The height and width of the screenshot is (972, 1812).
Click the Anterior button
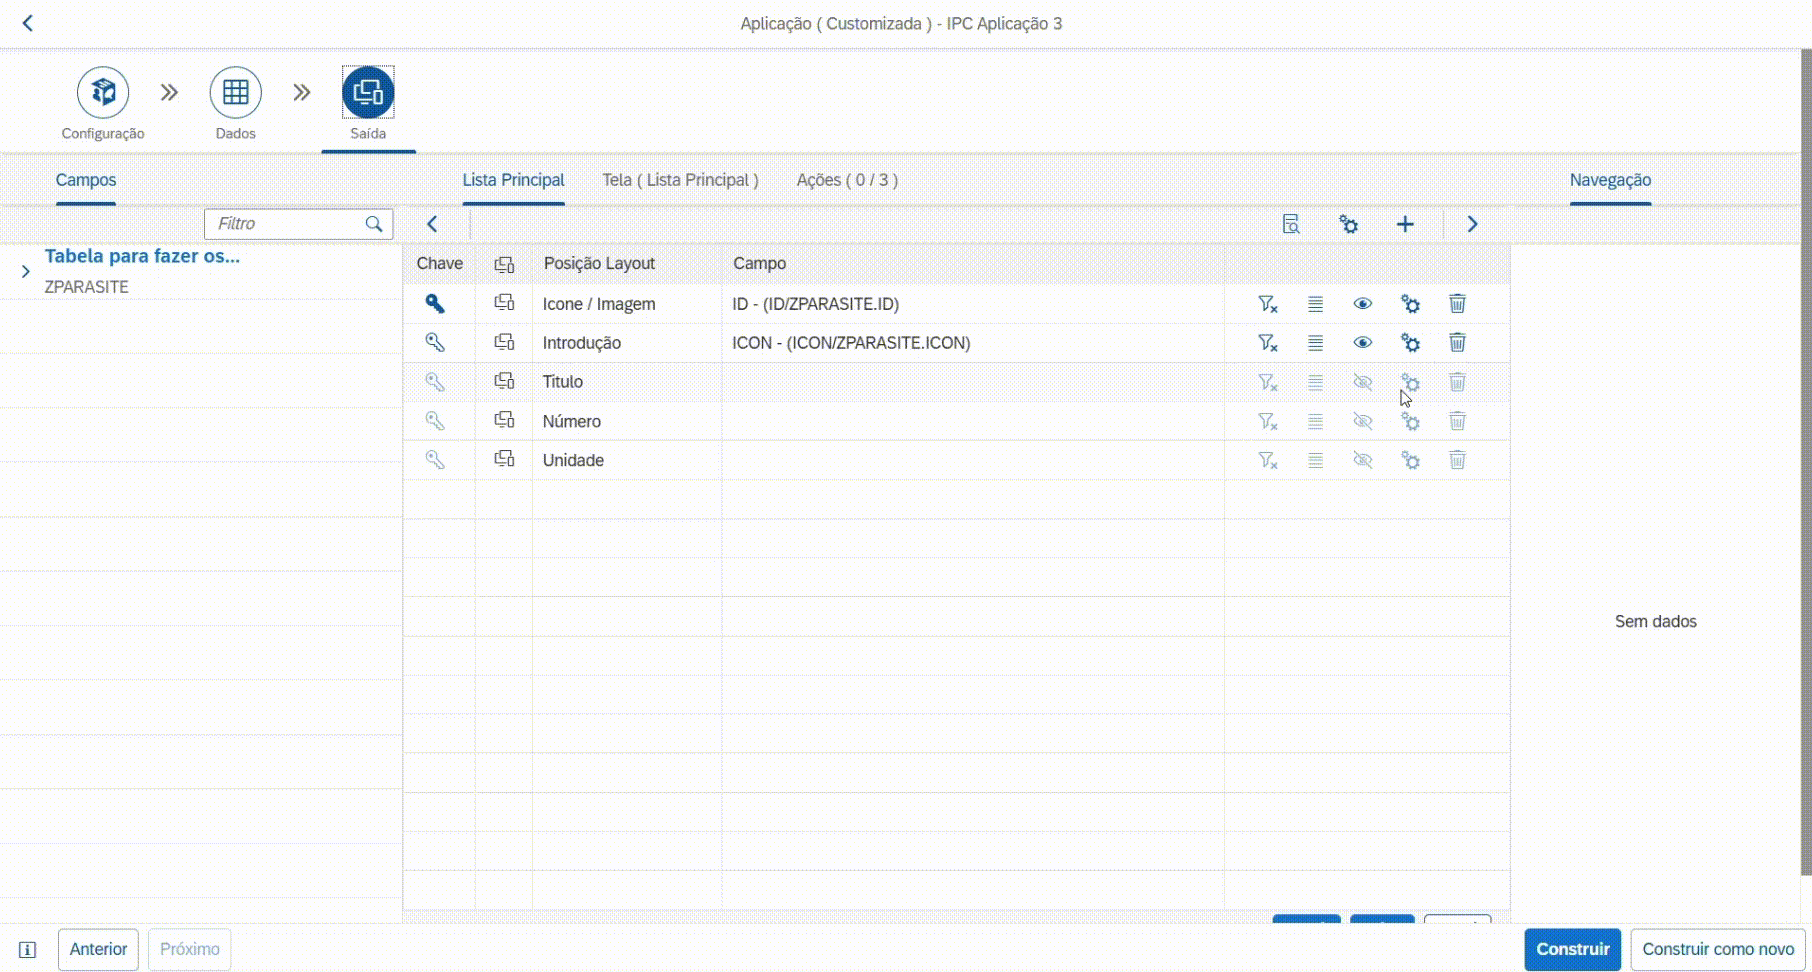(x=98, y=949)
